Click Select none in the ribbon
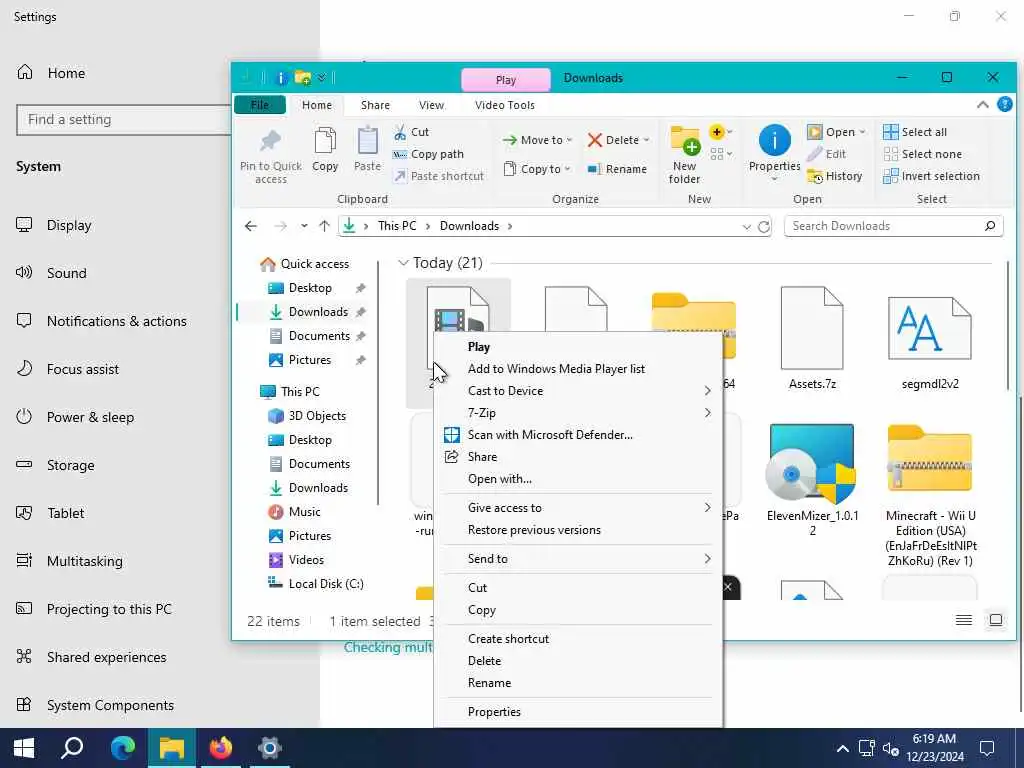Image resolution: width=1024 pixels, height=768 pixels. 922,154
